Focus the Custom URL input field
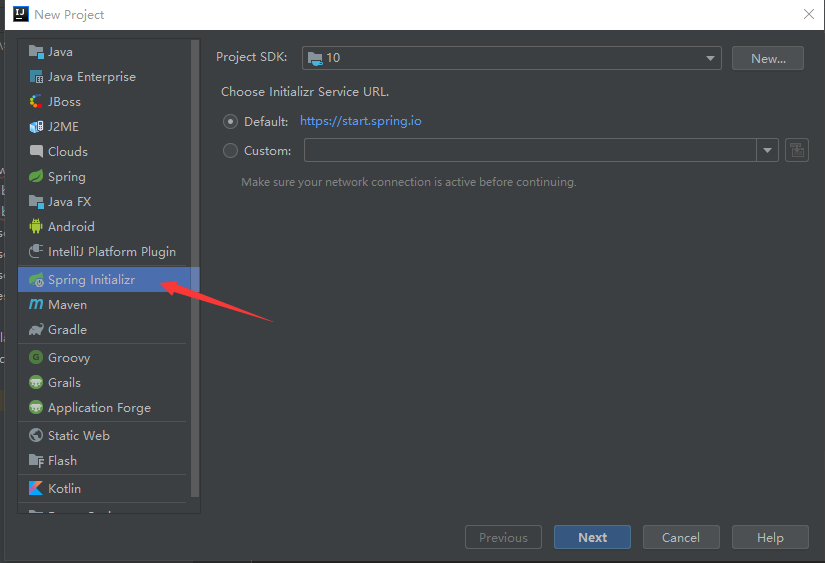The width and height of the screenshot is (825, 563). point(530,150)
